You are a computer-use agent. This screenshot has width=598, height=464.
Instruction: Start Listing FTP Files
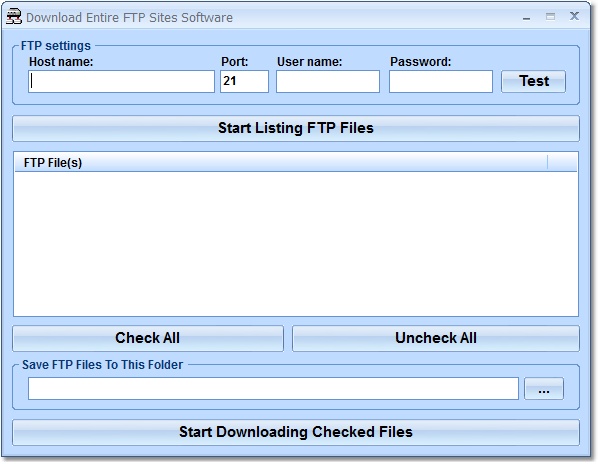[296, 128]
